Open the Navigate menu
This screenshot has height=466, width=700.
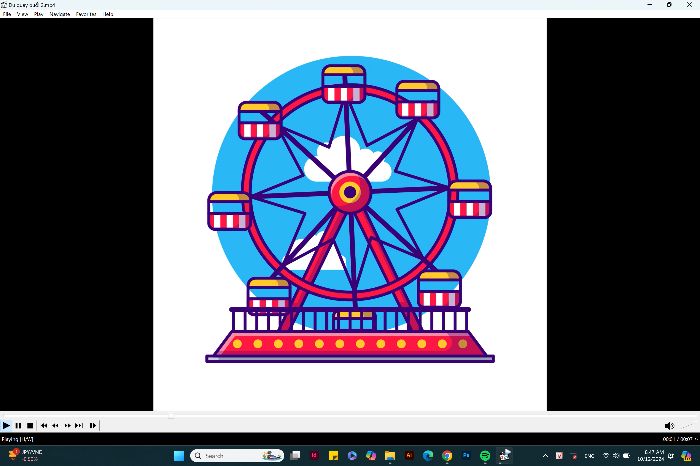(59, 14)
